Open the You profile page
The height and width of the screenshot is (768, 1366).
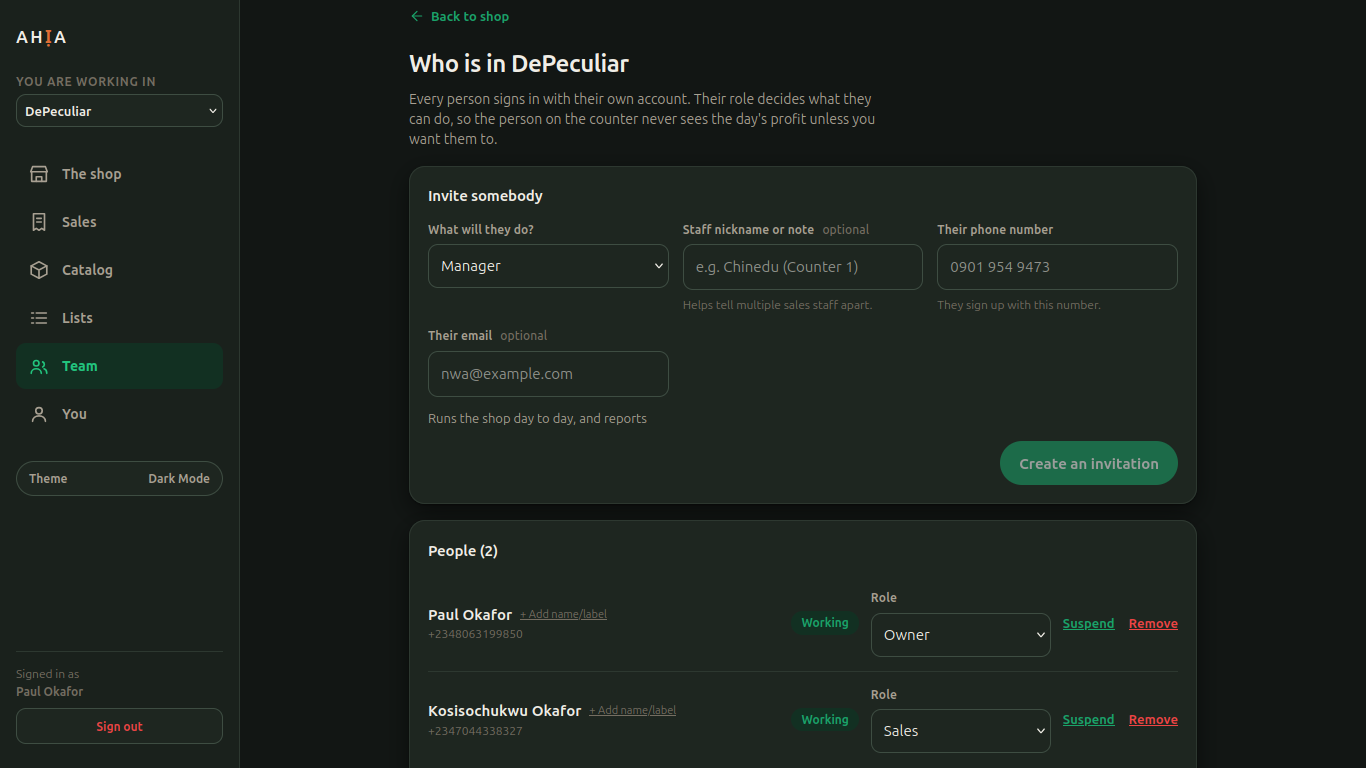119,414
